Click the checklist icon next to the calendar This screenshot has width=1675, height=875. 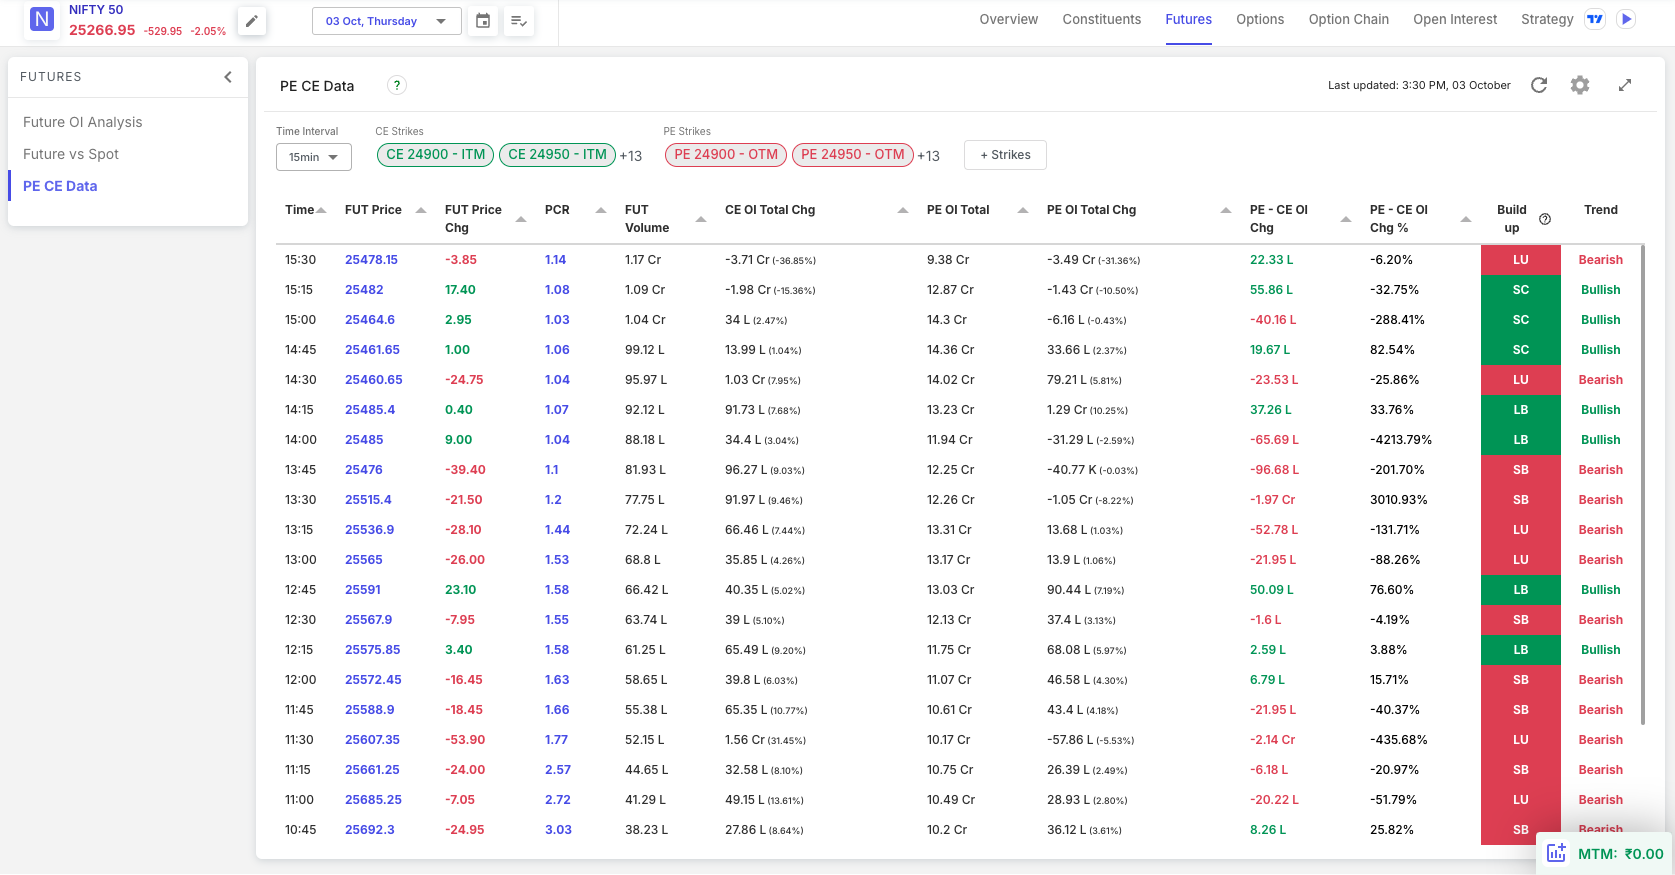pos(519,20)
